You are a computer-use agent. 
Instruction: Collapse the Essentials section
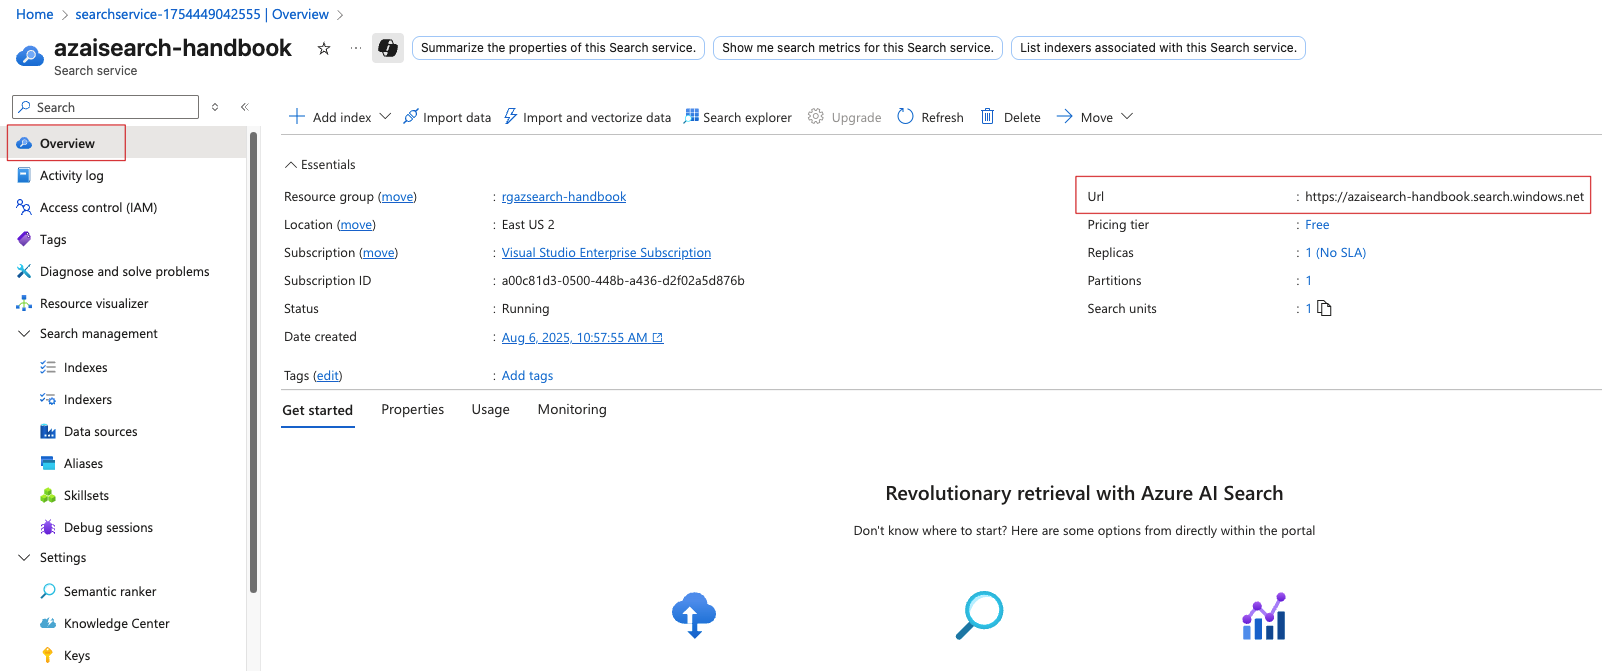click(291, 164)
